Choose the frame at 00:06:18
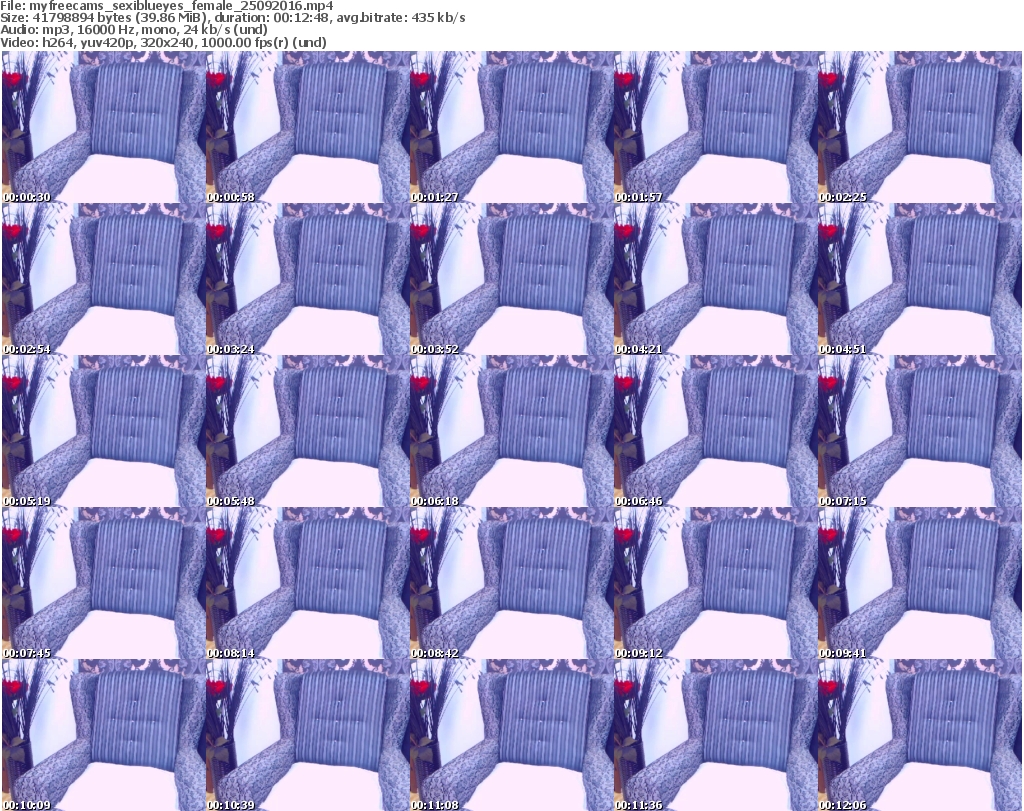The image size is (1024, 811). pos(511,431)
